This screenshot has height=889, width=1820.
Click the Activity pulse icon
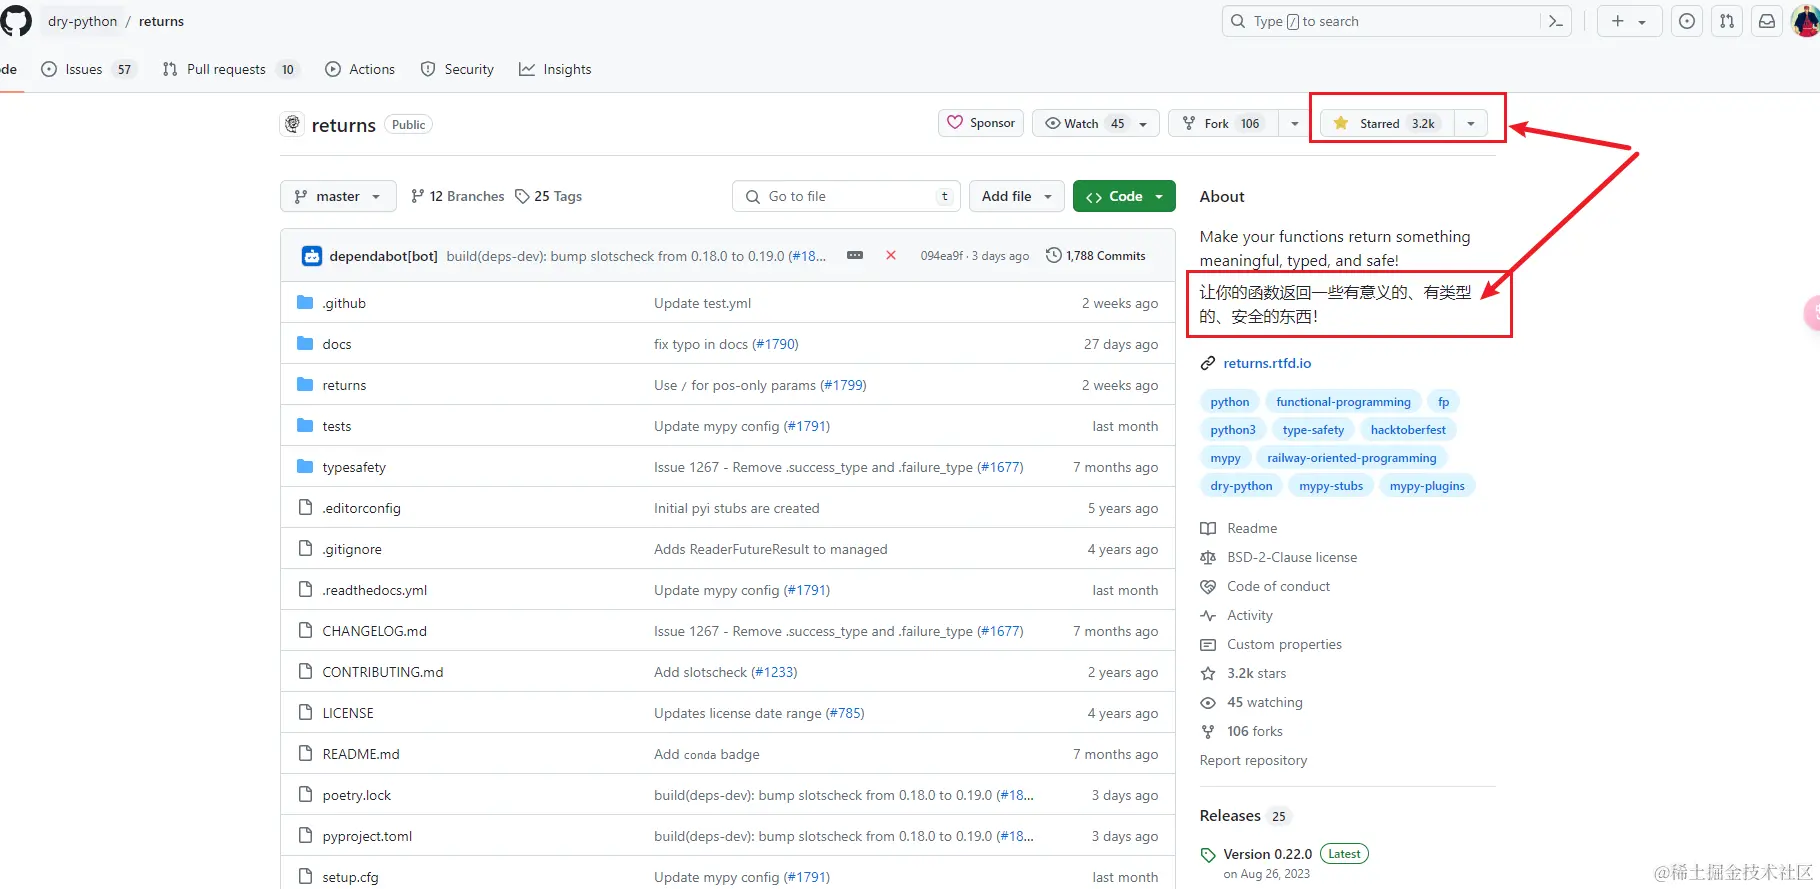(x=1208, y=615)
